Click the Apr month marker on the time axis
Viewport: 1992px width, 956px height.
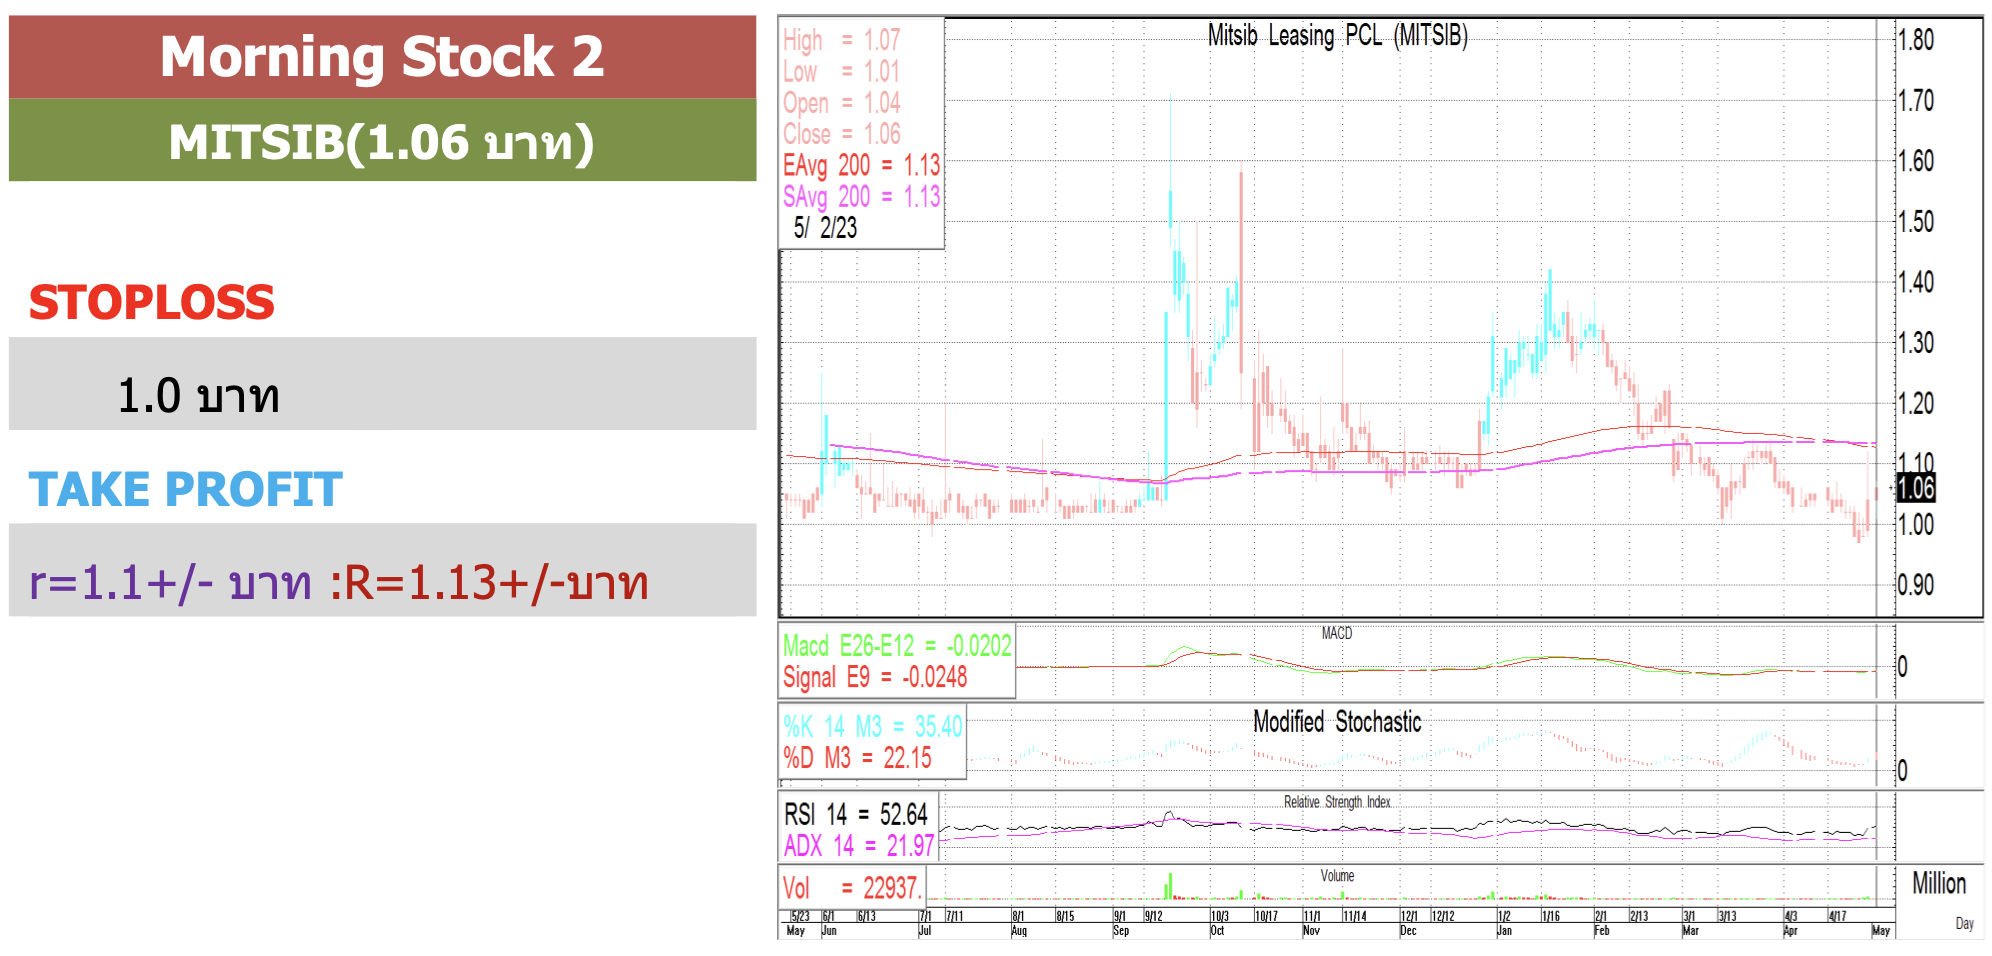tap(1790, 931)
